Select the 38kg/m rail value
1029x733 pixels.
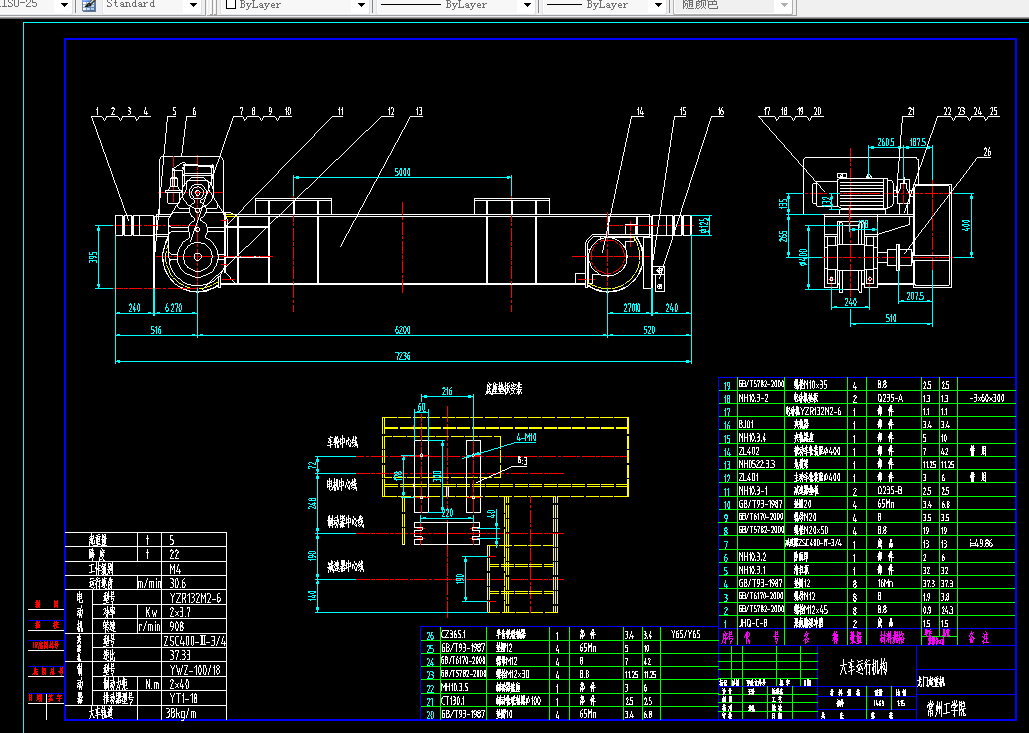coord(182,713)
